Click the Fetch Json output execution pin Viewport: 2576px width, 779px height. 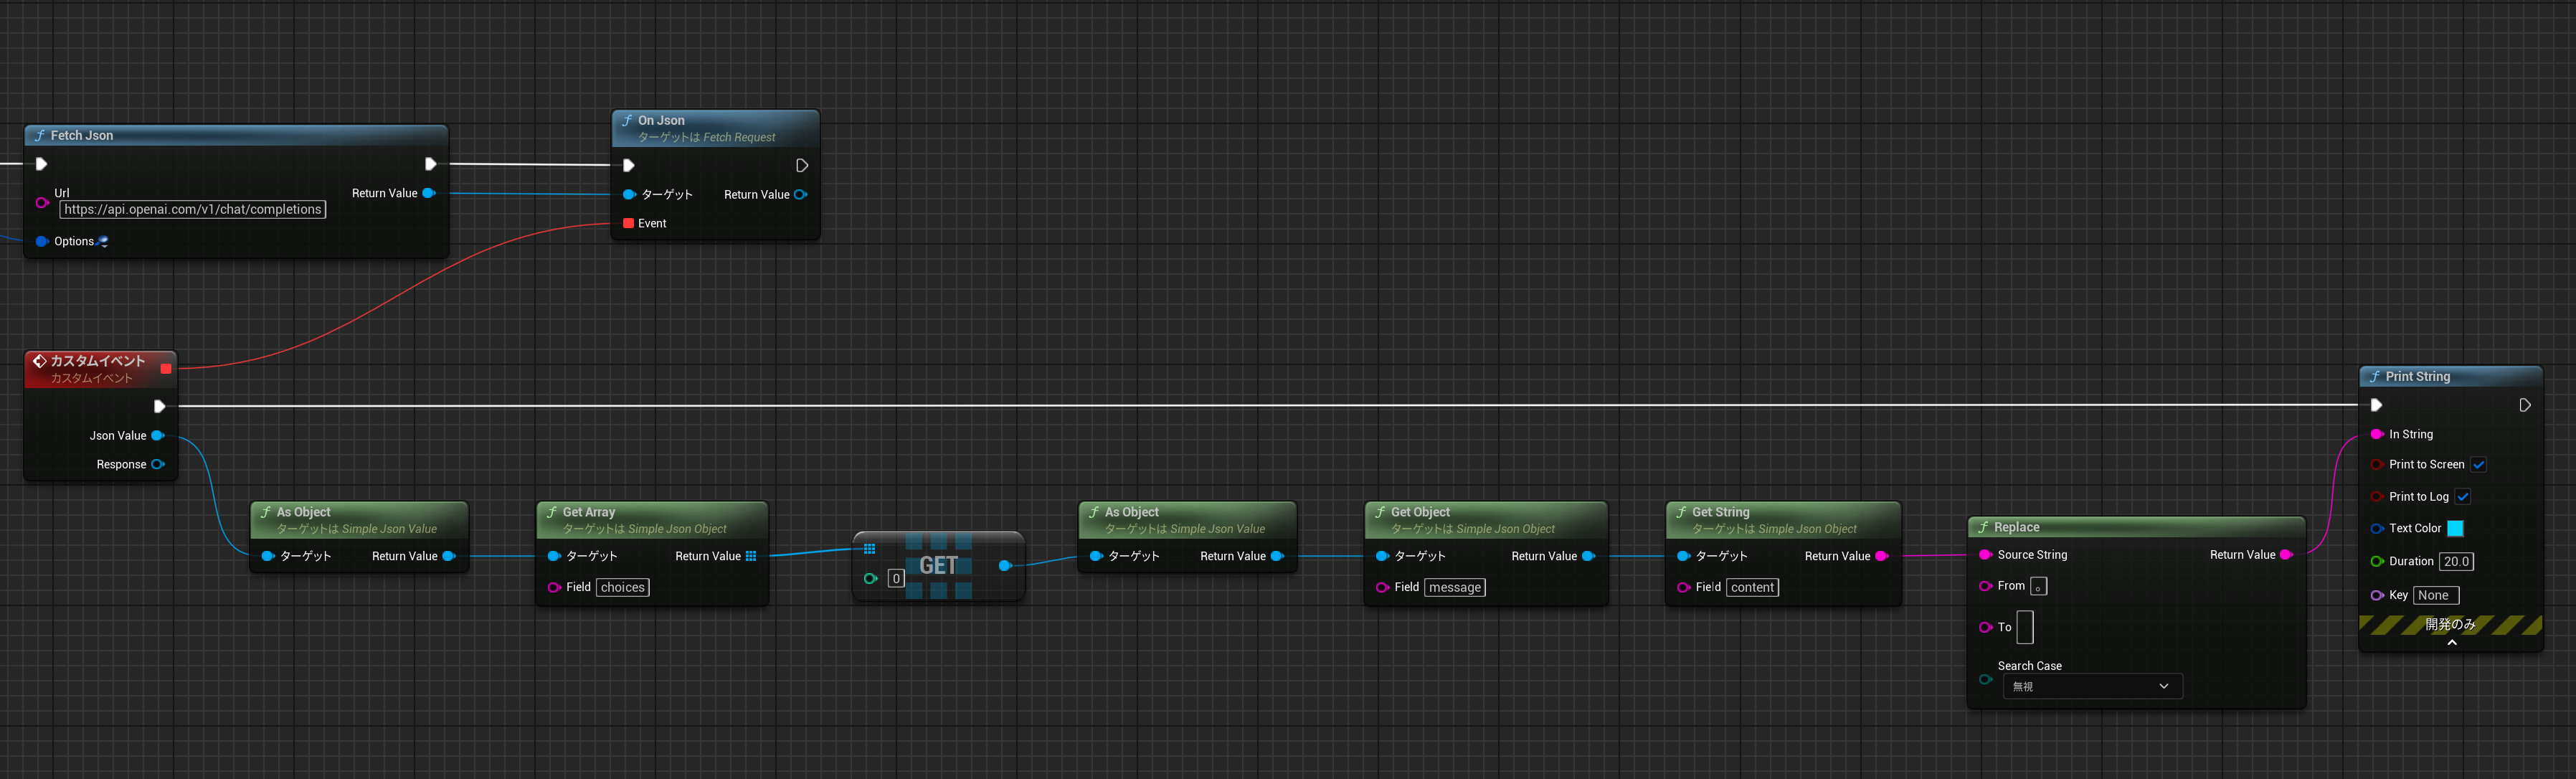tap(430, 164)
